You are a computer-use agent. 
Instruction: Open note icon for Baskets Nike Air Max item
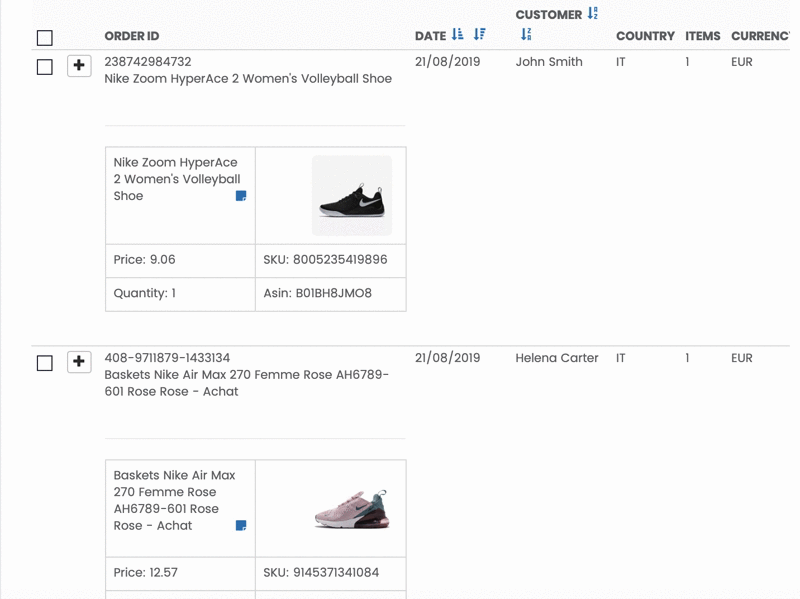tap(241, 526)
